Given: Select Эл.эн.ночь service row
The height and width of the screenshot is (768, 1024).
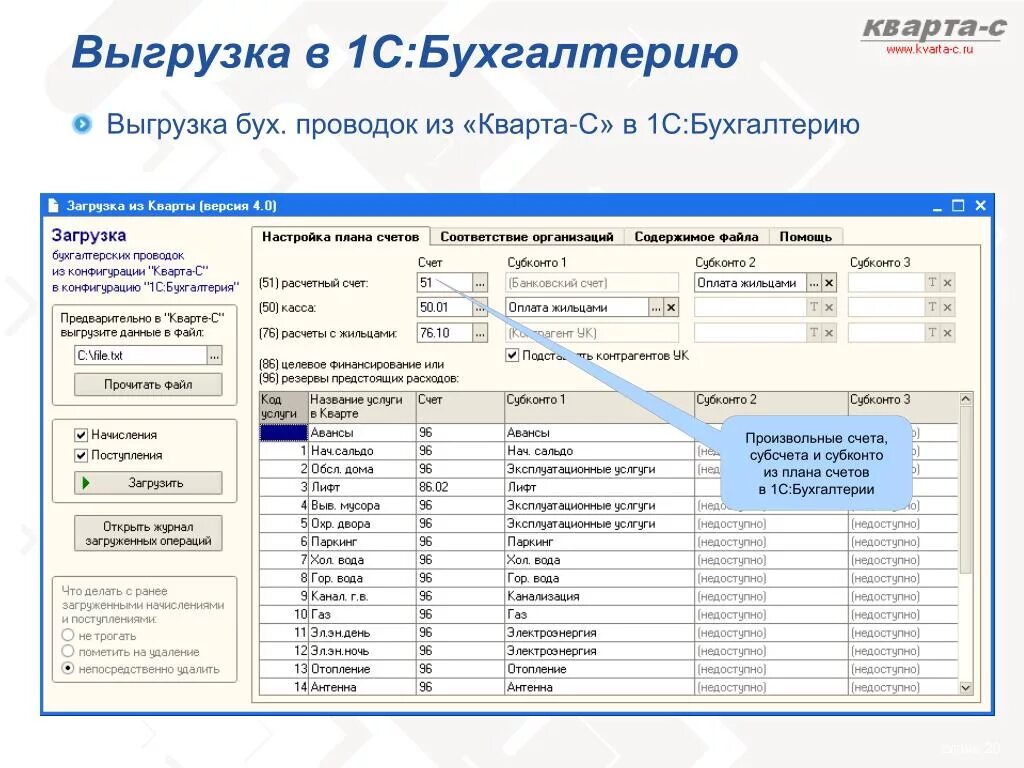Looking at the screenshot, I should 609,651.
